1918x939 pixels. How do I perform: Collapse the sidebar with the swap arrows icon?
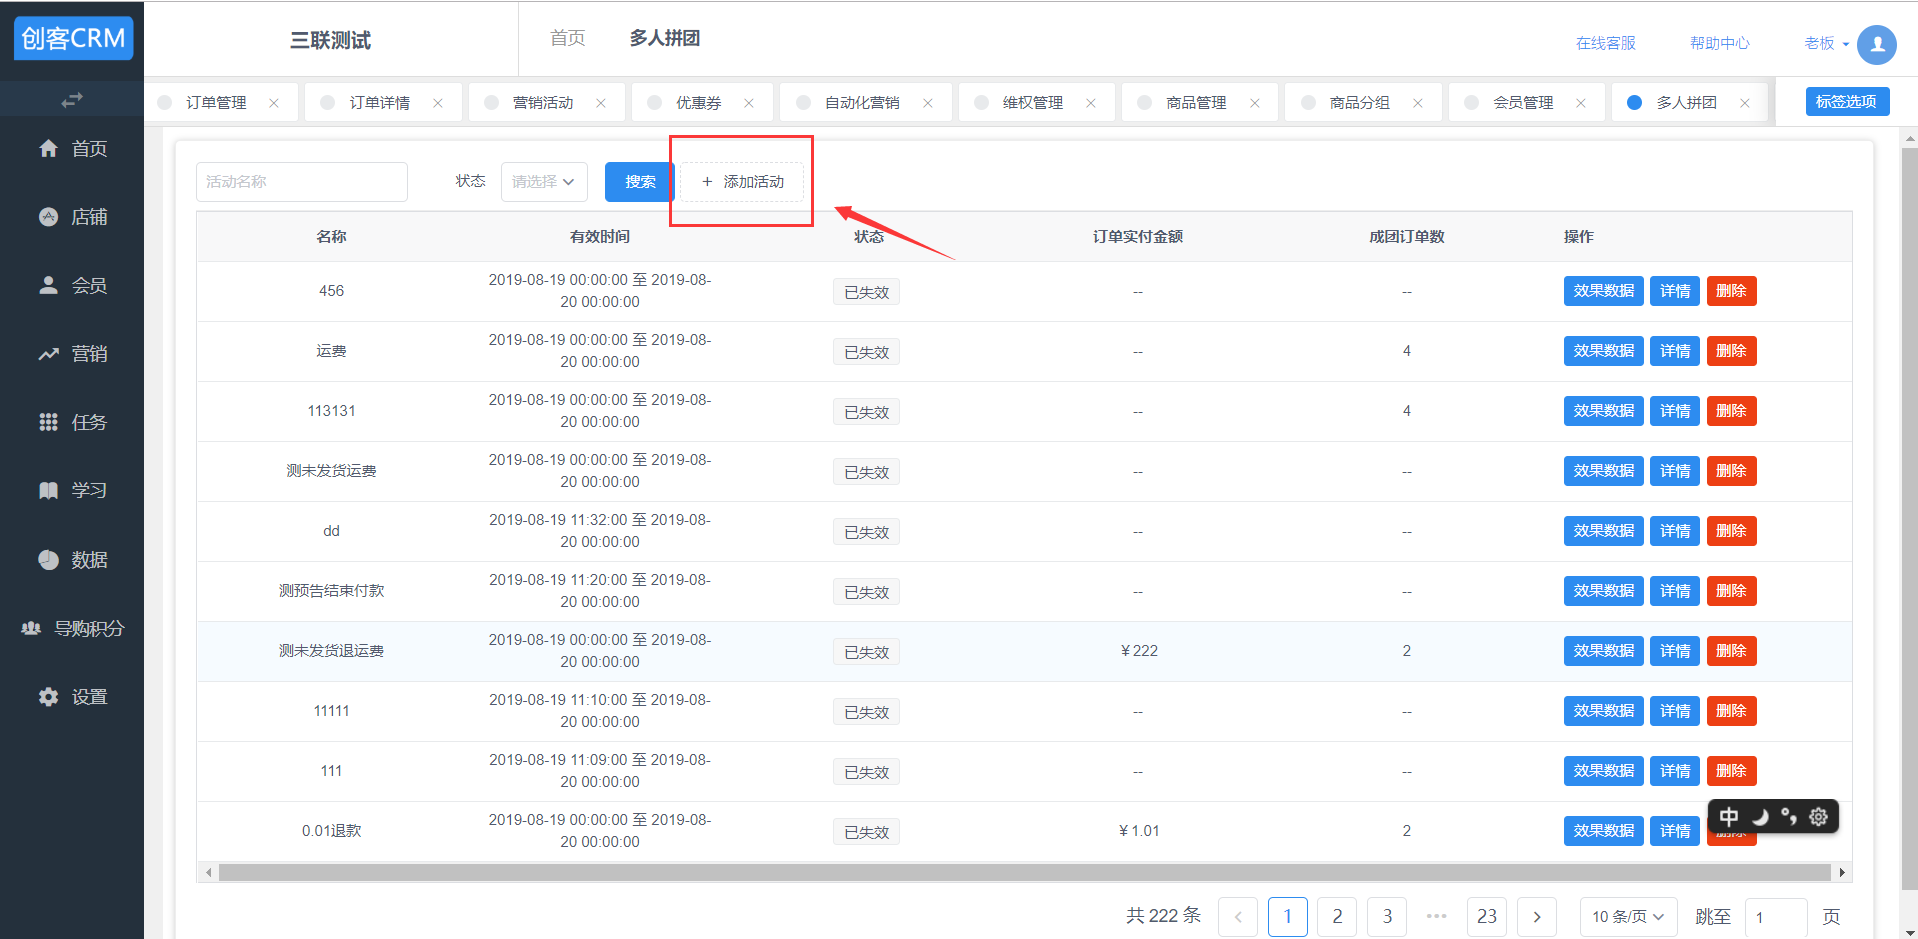[x=72, y=100]
